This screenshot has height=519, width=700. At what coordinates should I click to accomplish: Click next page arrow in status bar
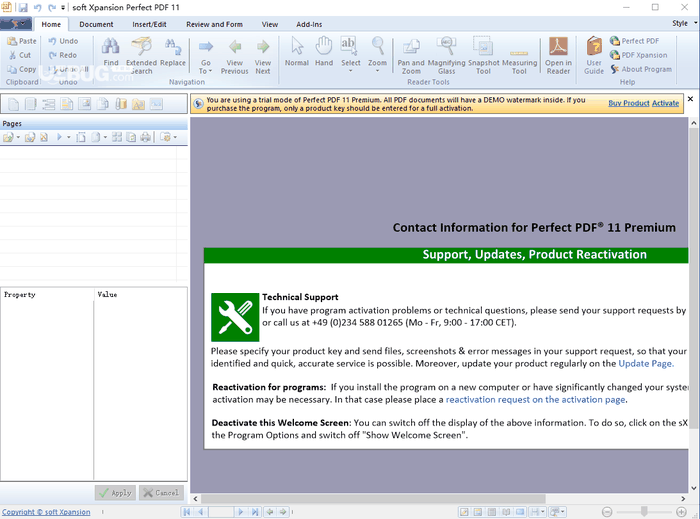coord(241,512)
